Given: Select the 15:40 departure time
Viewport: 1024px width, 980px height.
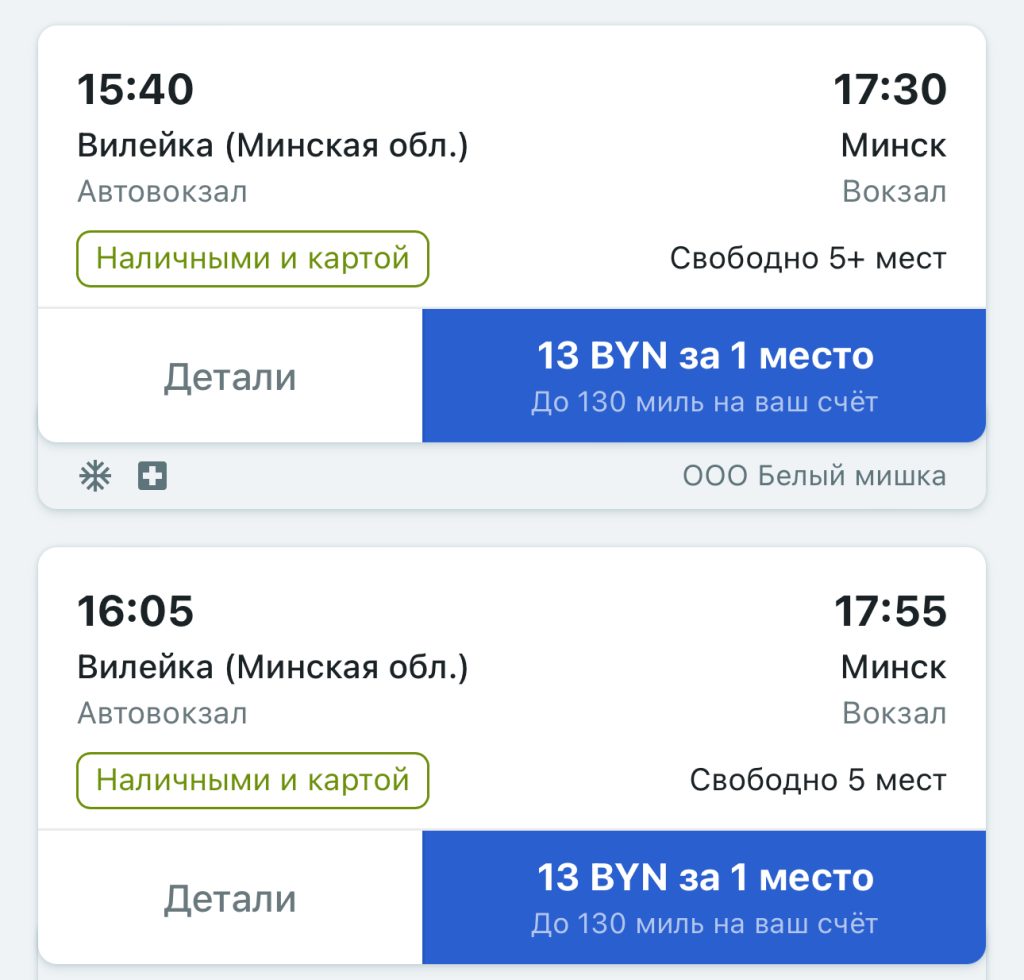Looking at the screenshot, I should pyautogui.click(x=135, y=90).
